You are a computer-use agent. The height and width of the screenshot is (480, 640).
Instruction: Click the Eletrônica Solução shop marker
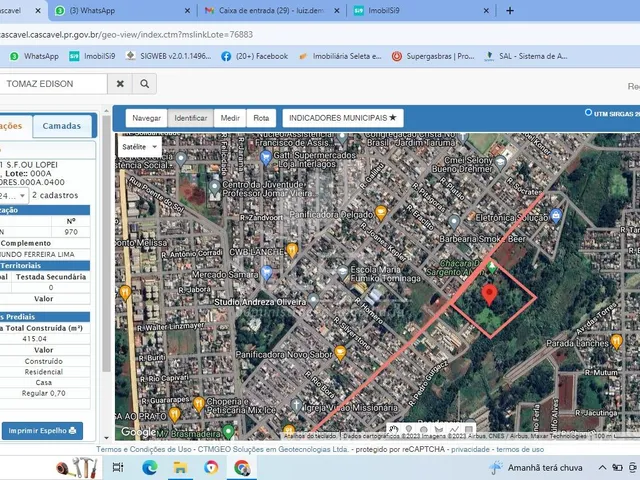[556, 215]
